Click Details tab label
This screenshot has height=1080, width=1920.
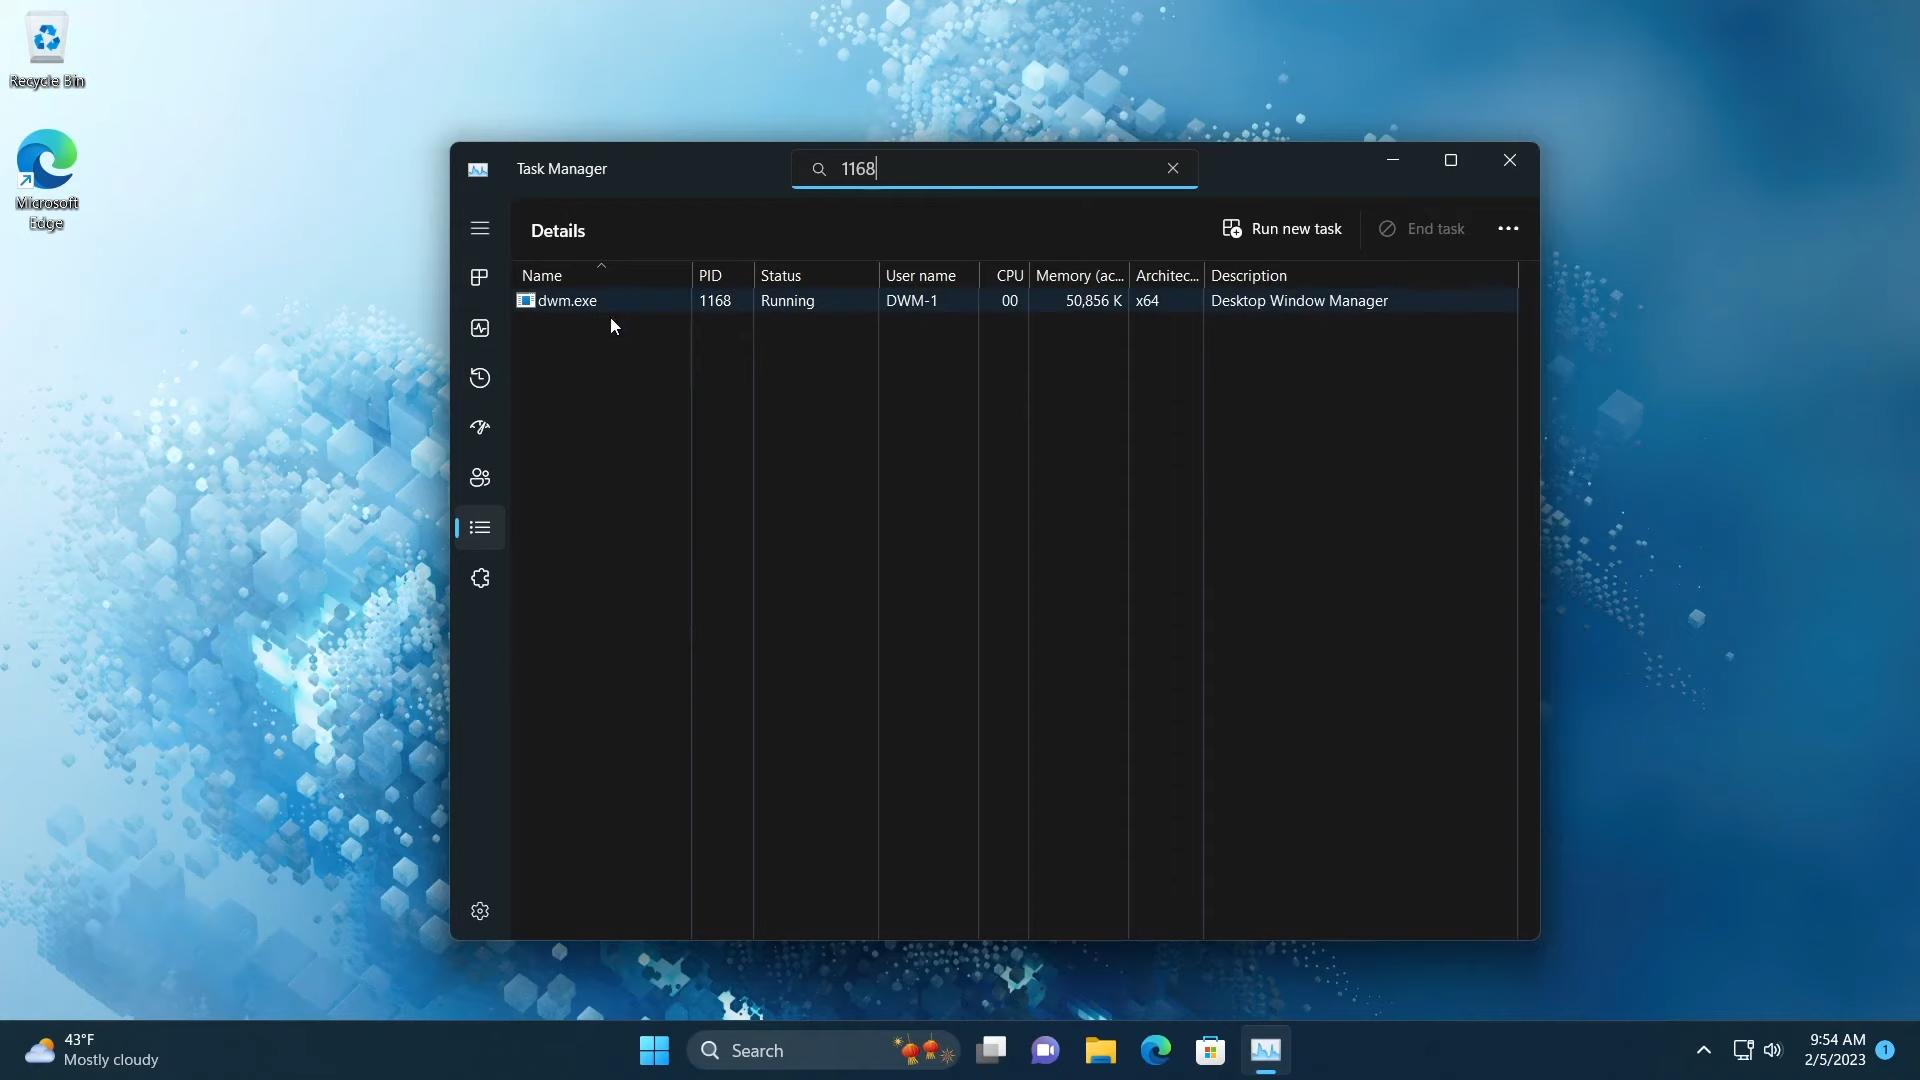[558, 231]
